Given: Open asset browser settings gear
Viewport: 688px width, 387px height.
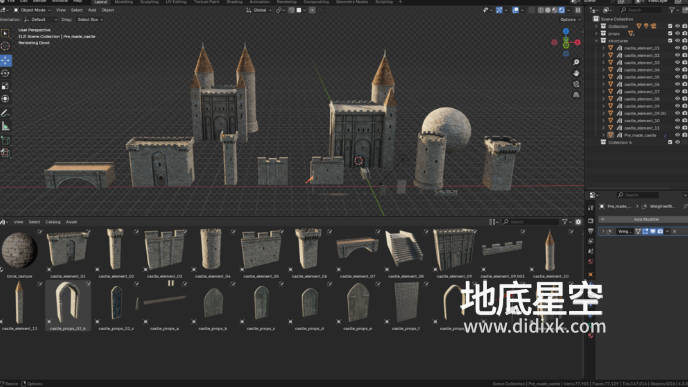Looking at the screenshot, I should (x=578, y=222).
